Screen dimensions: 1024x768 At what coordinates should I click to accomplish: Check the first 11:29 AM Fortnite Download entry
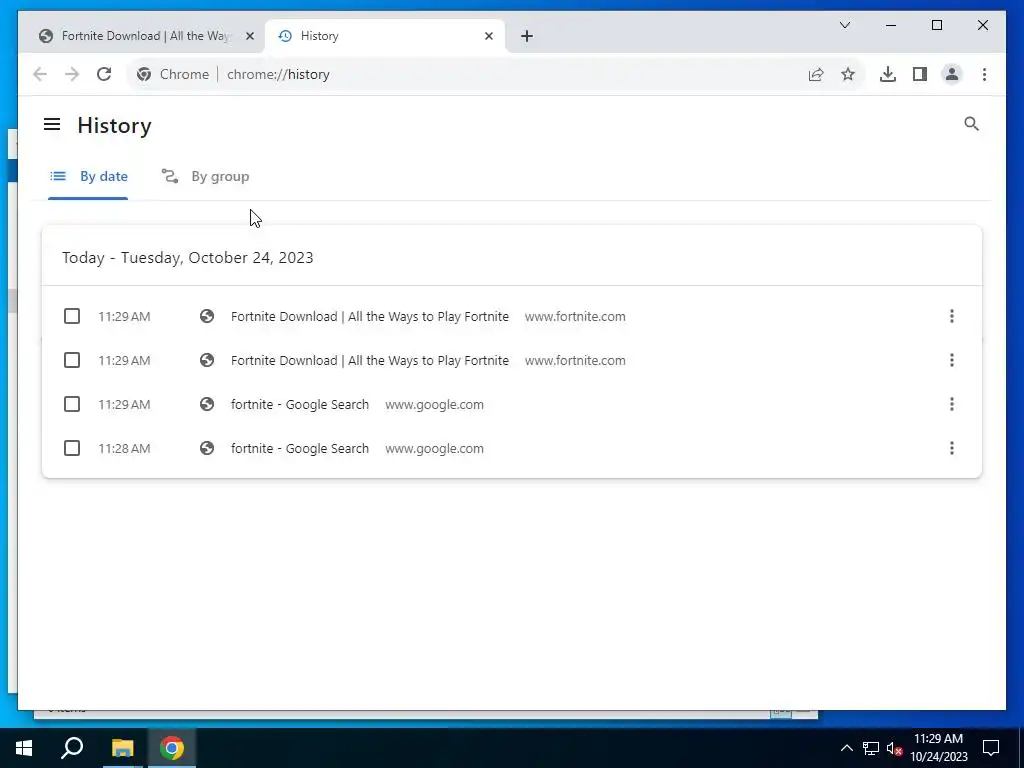pyautogui.click(x=72, y=316)
